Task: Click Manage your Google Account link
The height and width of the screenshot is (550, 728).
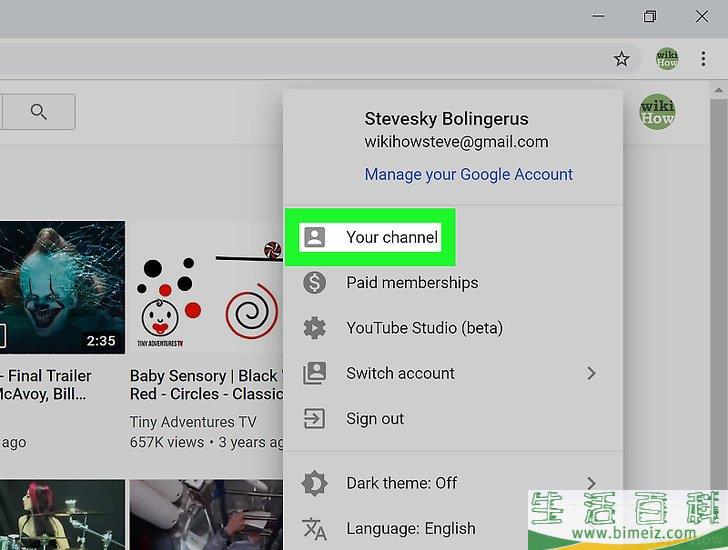Action: [x=468, y=175]
